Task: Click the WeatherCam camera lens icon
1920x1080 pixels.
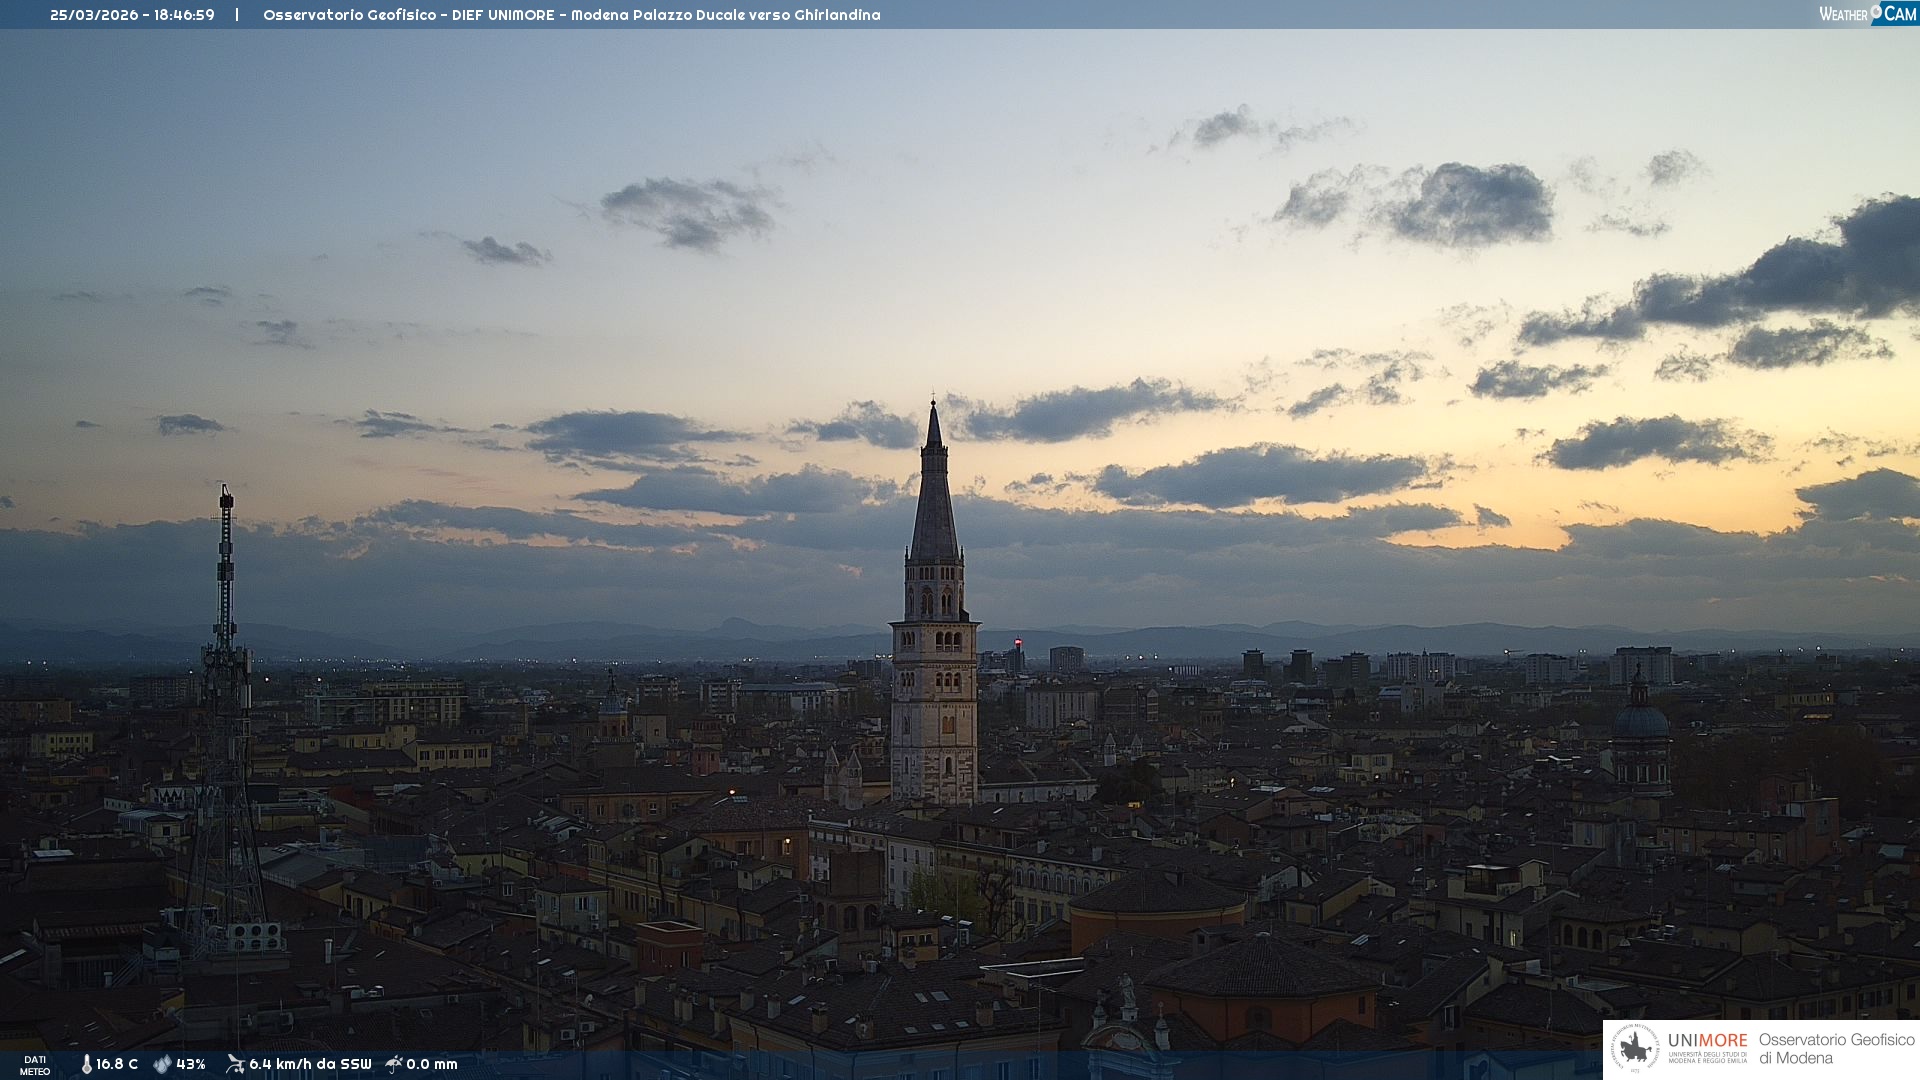Action: (1876, 11)
